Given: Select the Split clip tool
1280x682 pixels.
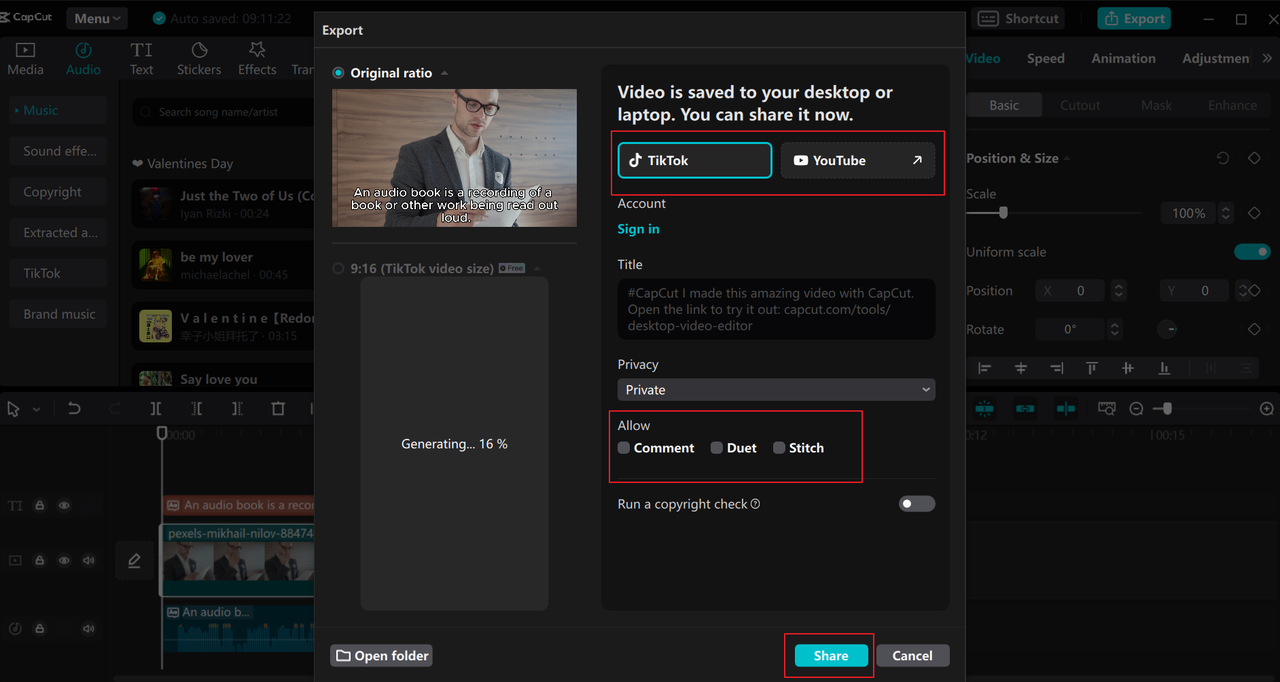Looking at the screenshot, I should point(156,409).
